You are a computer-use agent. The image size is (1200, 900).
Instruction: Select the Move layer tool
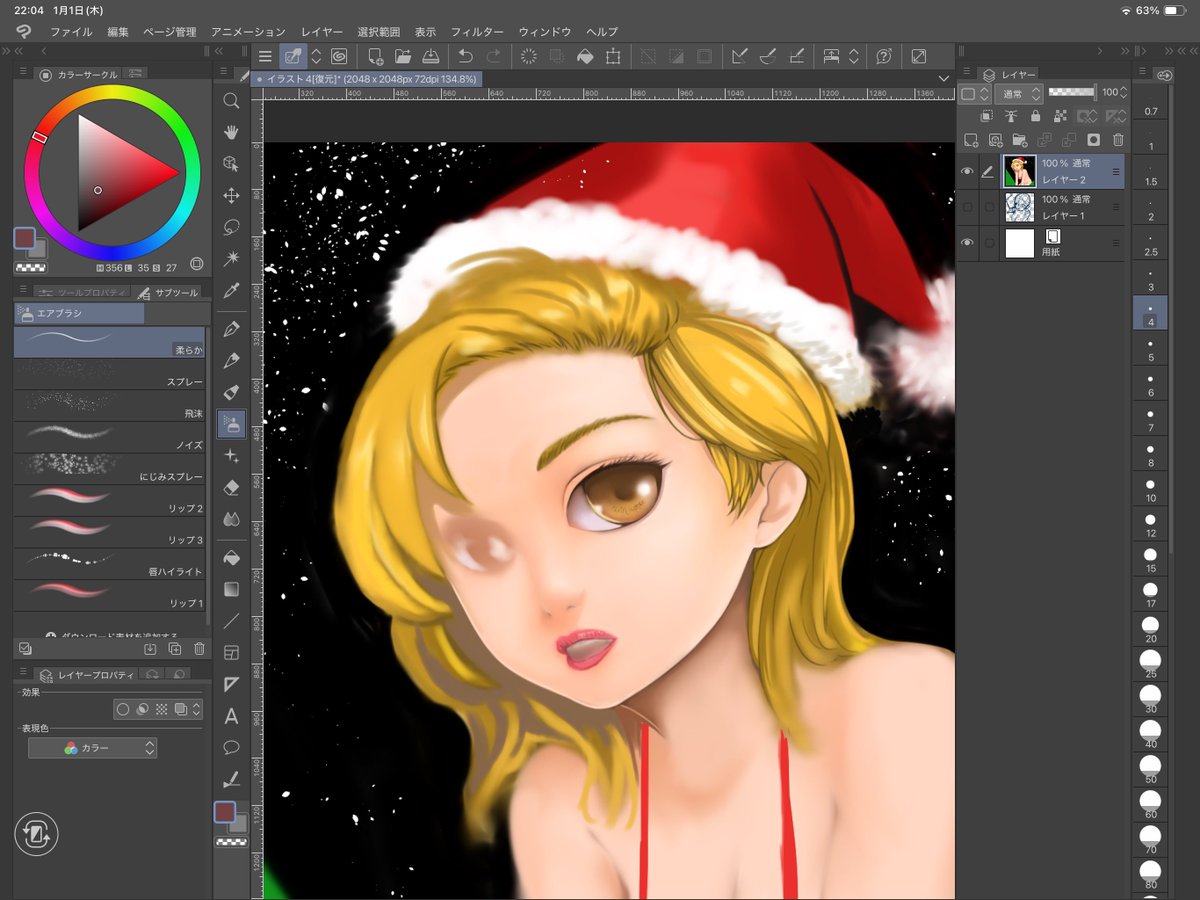coord(231,195)
